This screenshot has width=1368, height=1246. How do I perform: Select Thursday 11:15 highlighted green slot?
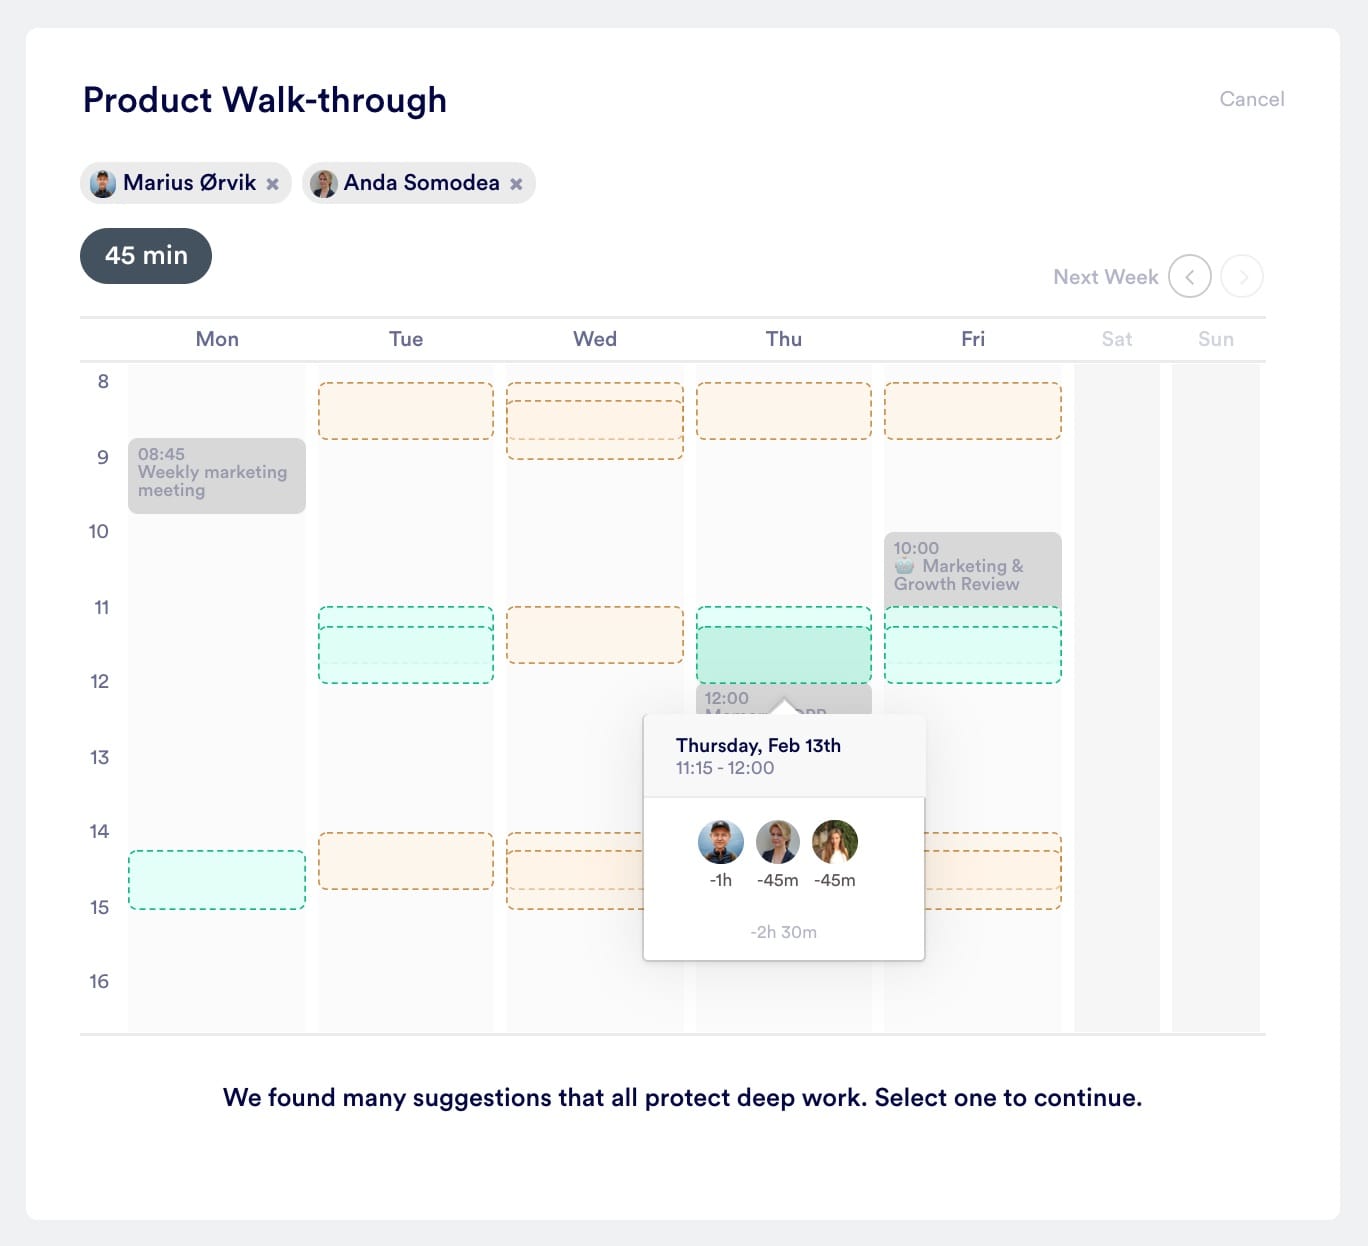[783, 654]
